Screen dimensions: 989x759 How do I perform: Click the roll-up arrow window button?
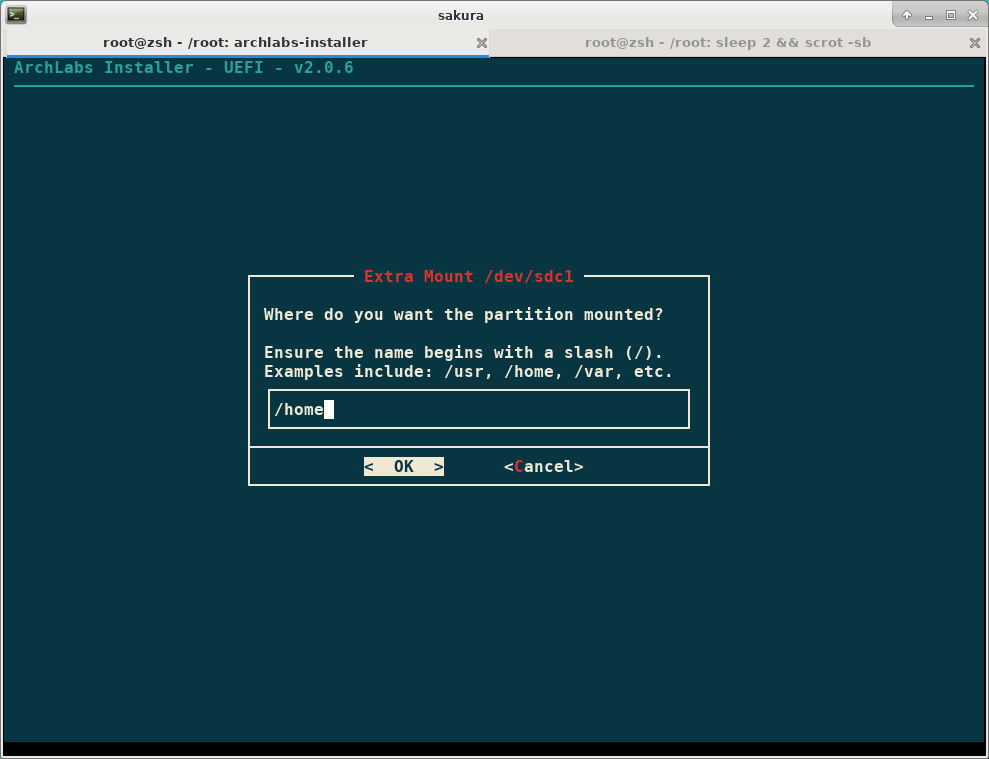907,15
